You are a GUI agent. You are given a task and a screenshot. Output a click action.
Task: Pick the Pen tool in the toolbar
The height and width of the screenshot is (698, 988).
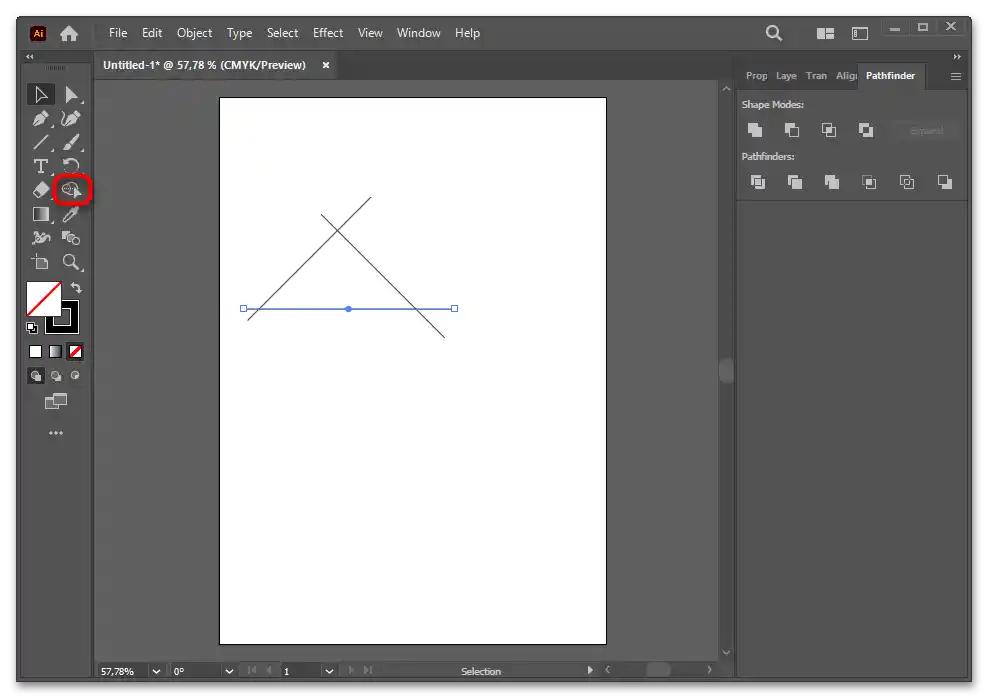pos(41,119)
